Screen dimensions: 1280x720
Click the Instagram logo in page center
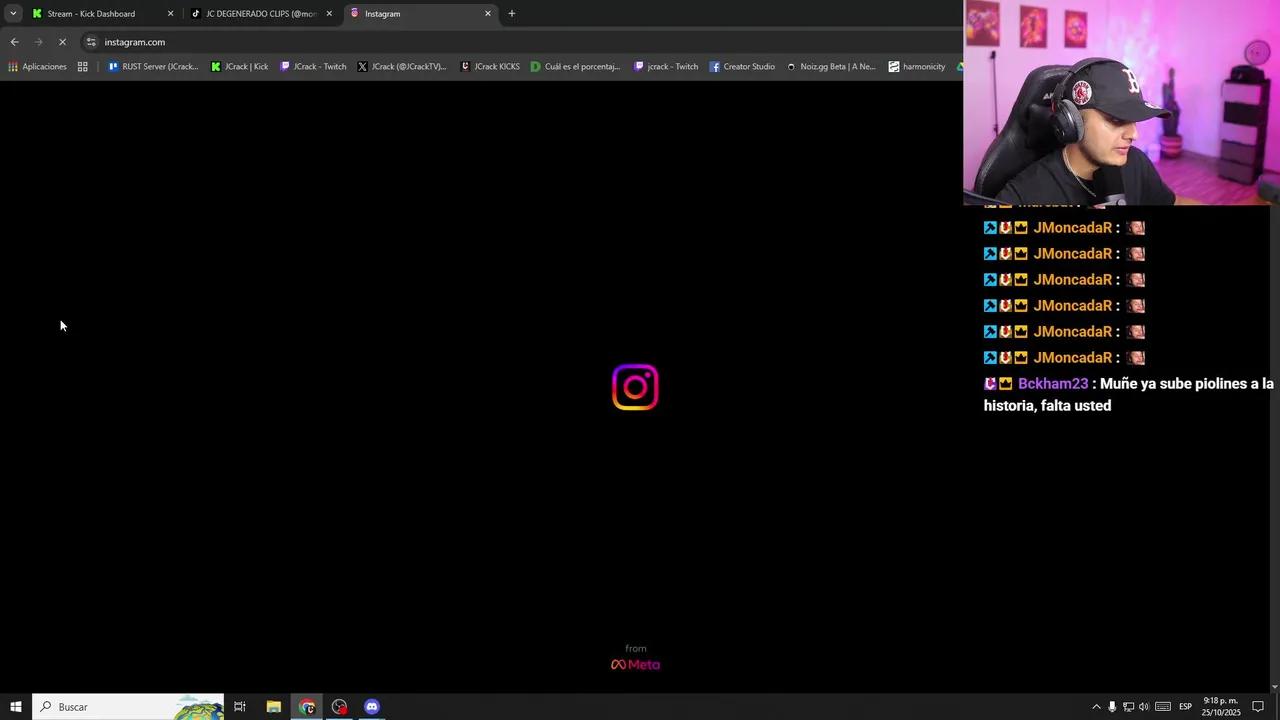pos(635,387)
